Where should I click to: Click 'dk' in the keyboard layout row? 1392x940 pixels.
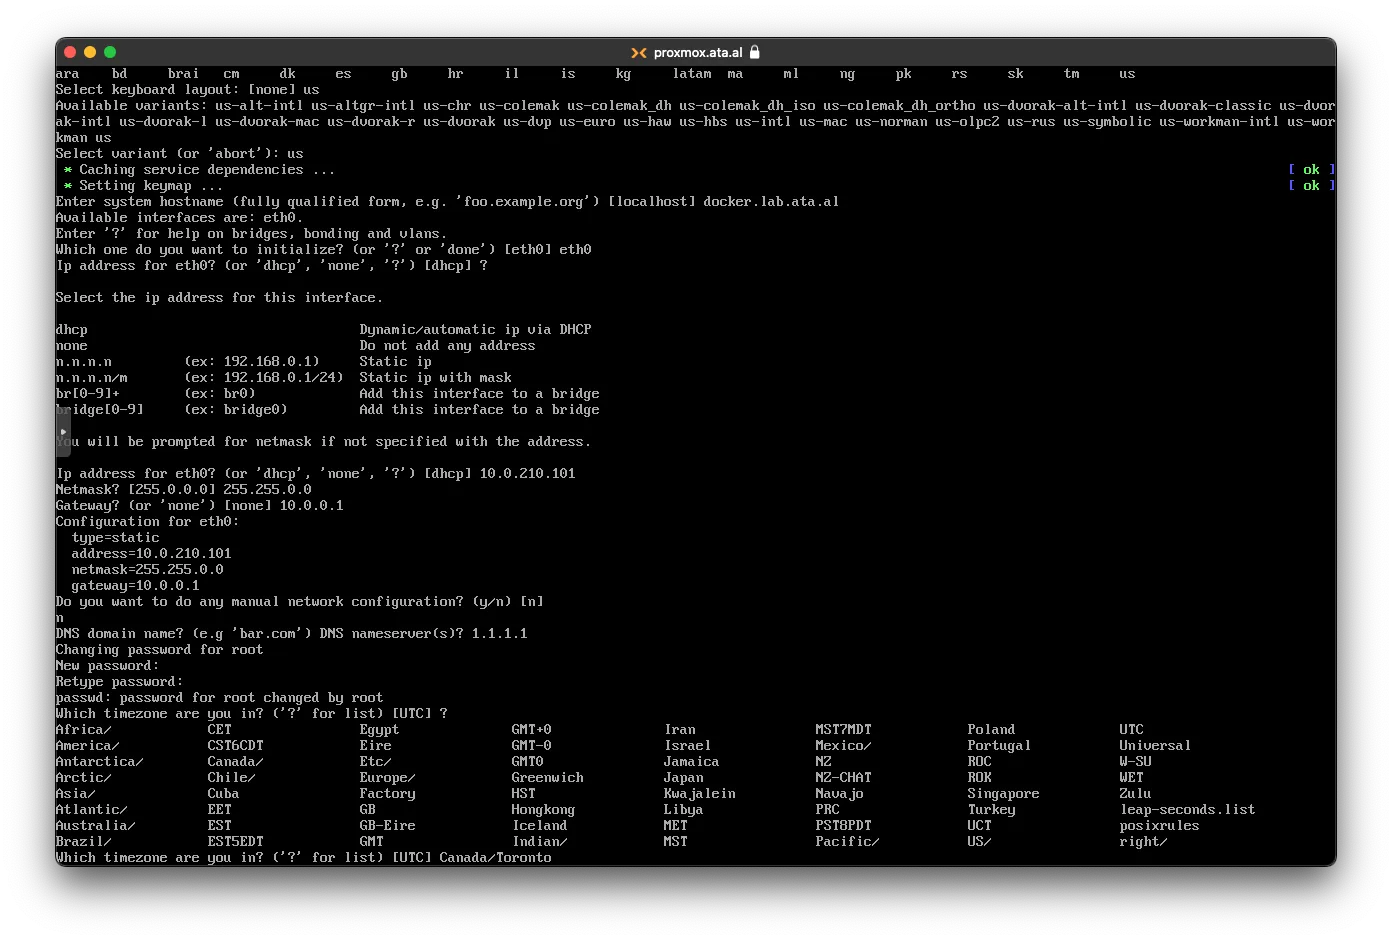click(288, 74)
